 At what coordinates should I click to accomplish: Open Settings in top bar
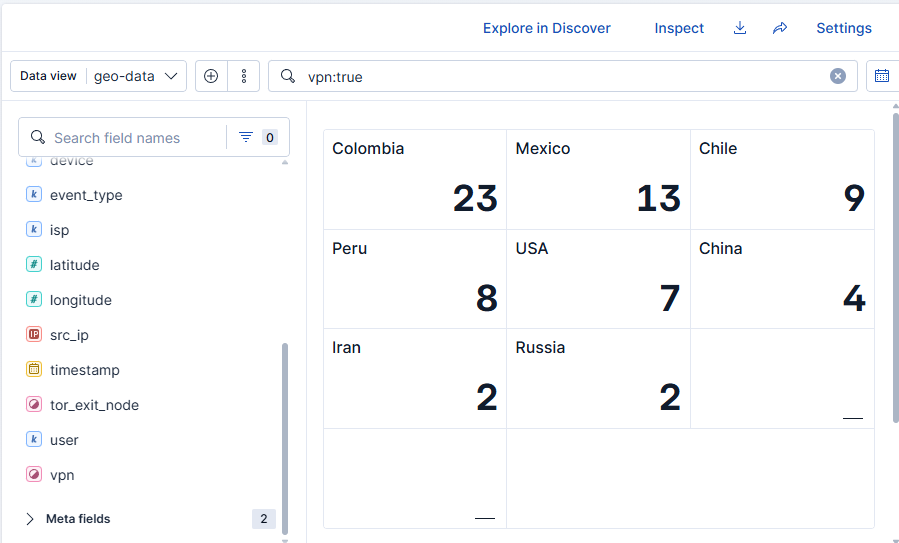point(843,28)
